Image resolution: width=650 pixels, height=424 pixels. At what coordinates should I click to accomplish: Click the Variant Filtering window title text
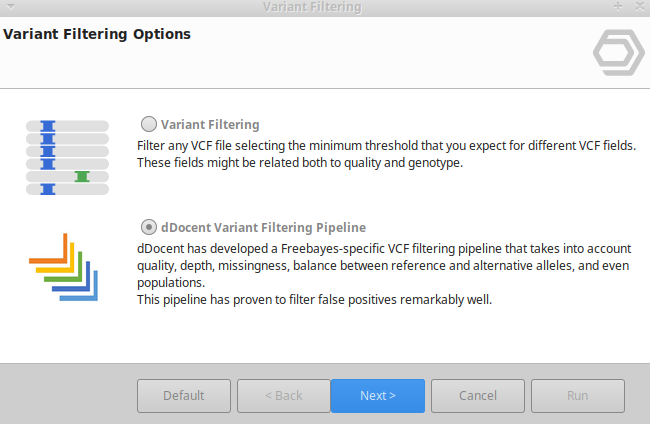pos(312,7)
